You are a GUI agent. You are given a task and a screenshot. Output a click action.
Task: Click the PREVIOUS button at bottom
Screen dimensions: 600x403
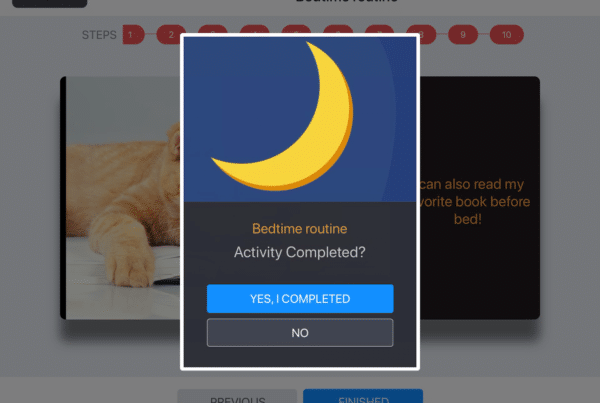237,396
